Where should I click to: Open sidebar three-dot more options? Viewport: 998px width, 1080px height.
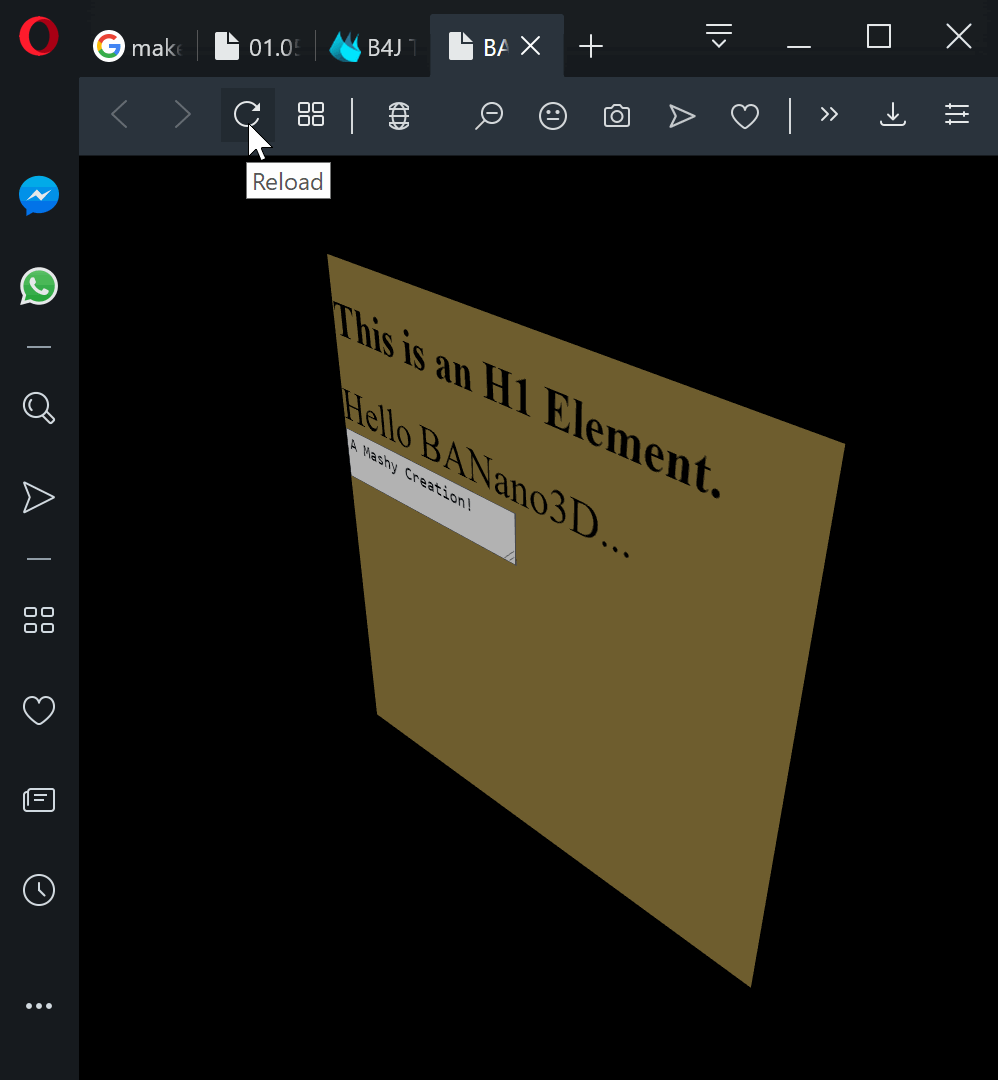click(x=39, y=1006)
